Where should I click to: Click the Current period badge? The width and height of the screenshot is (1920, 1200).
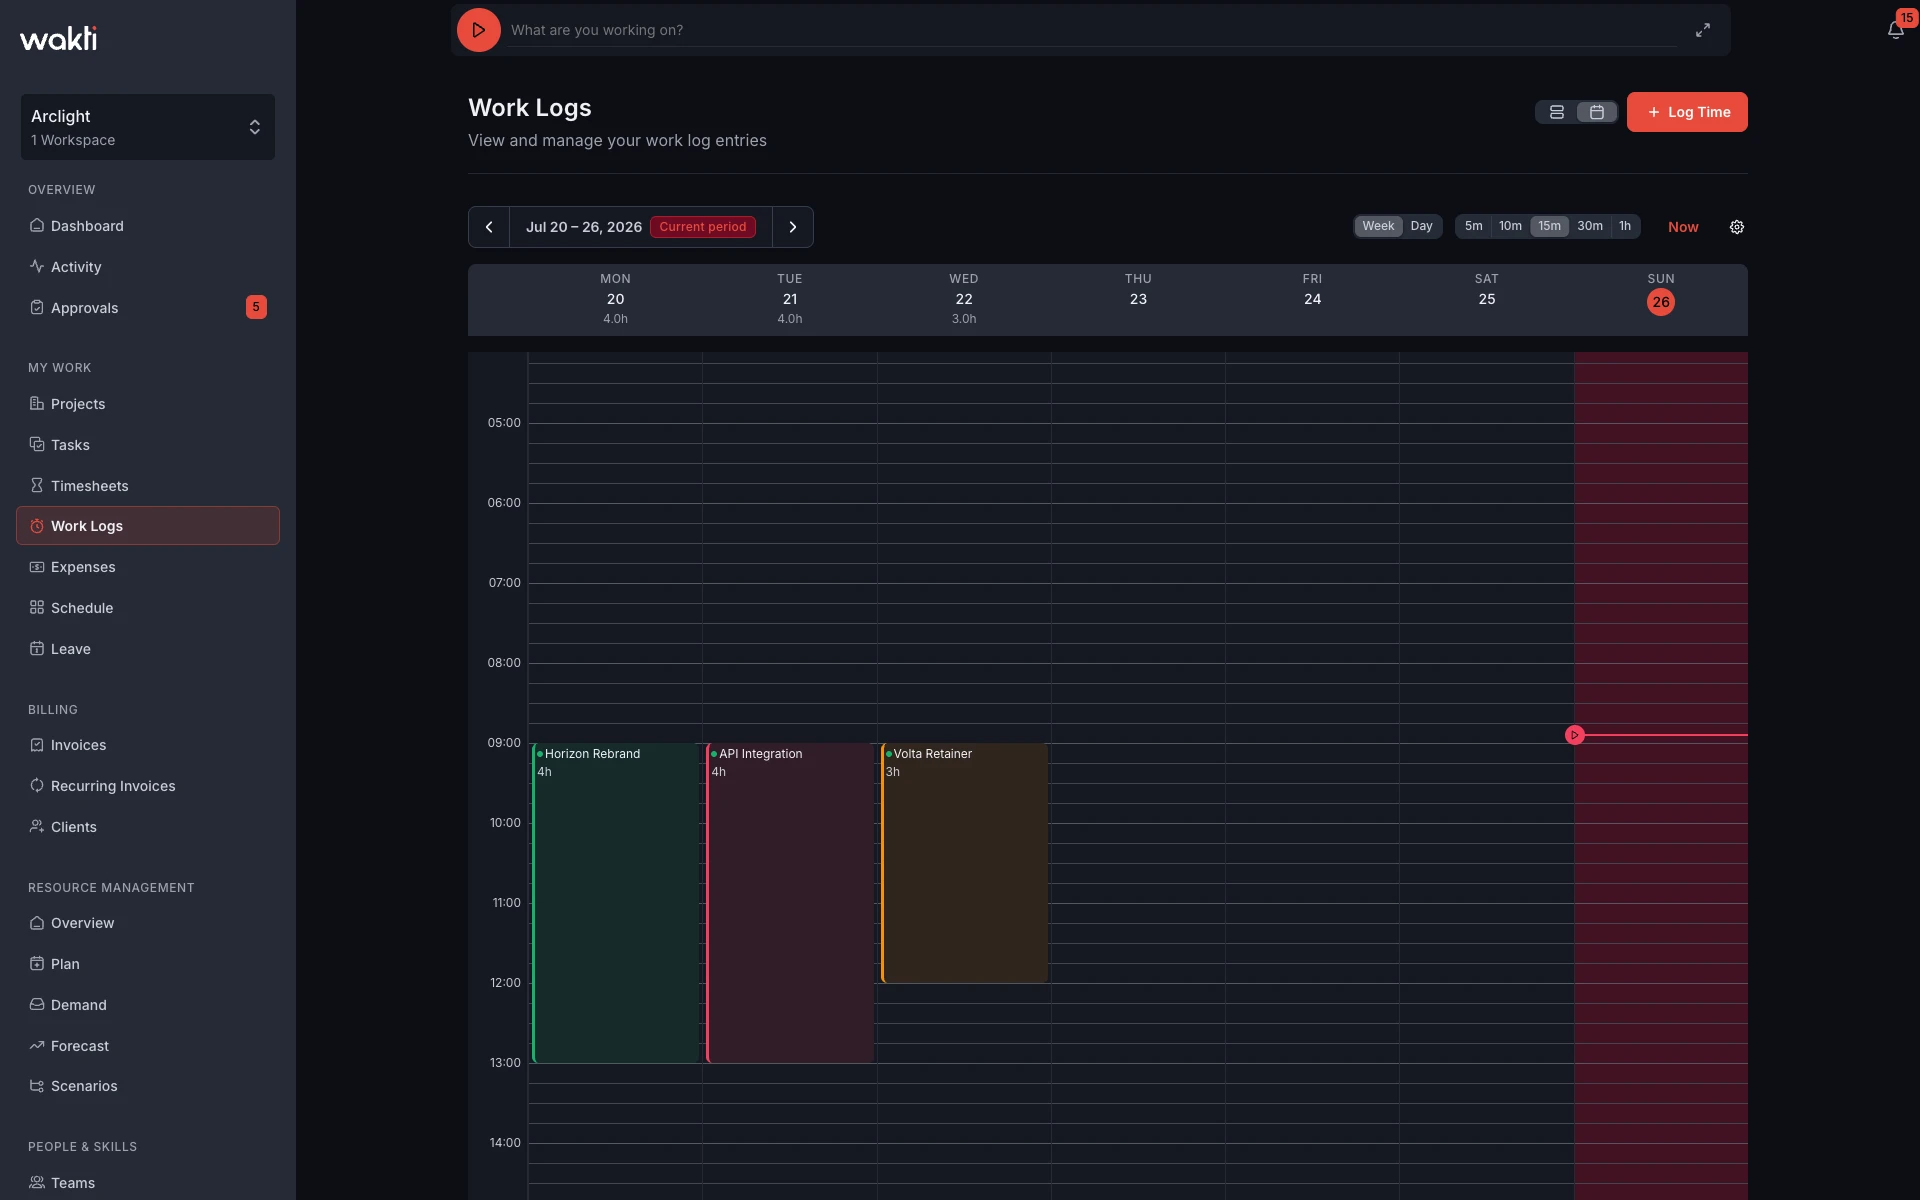click(x=703, y=227)
